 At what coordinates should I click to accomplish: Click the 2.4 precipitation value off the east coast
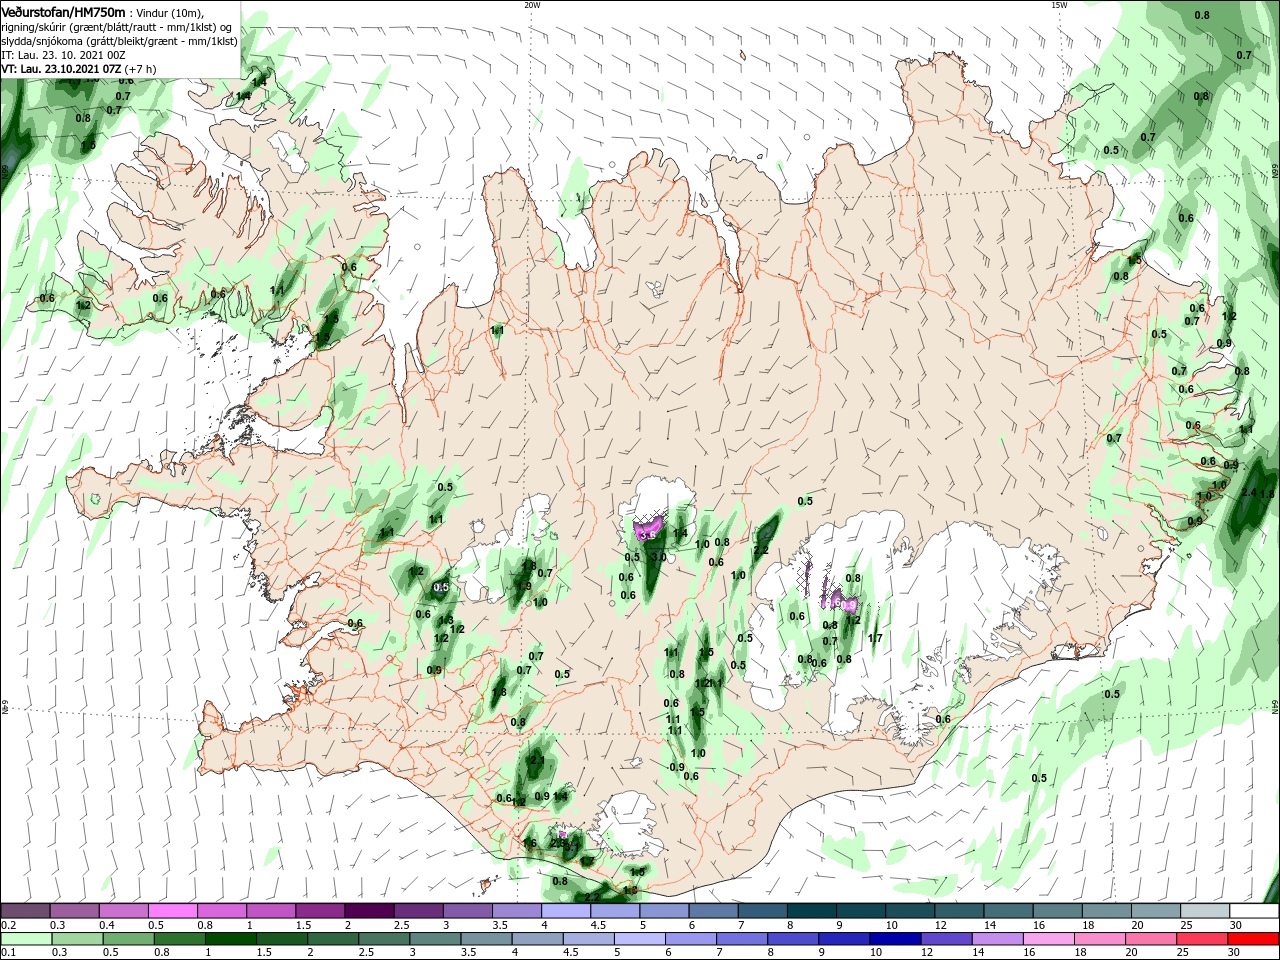click(1248, 493)
